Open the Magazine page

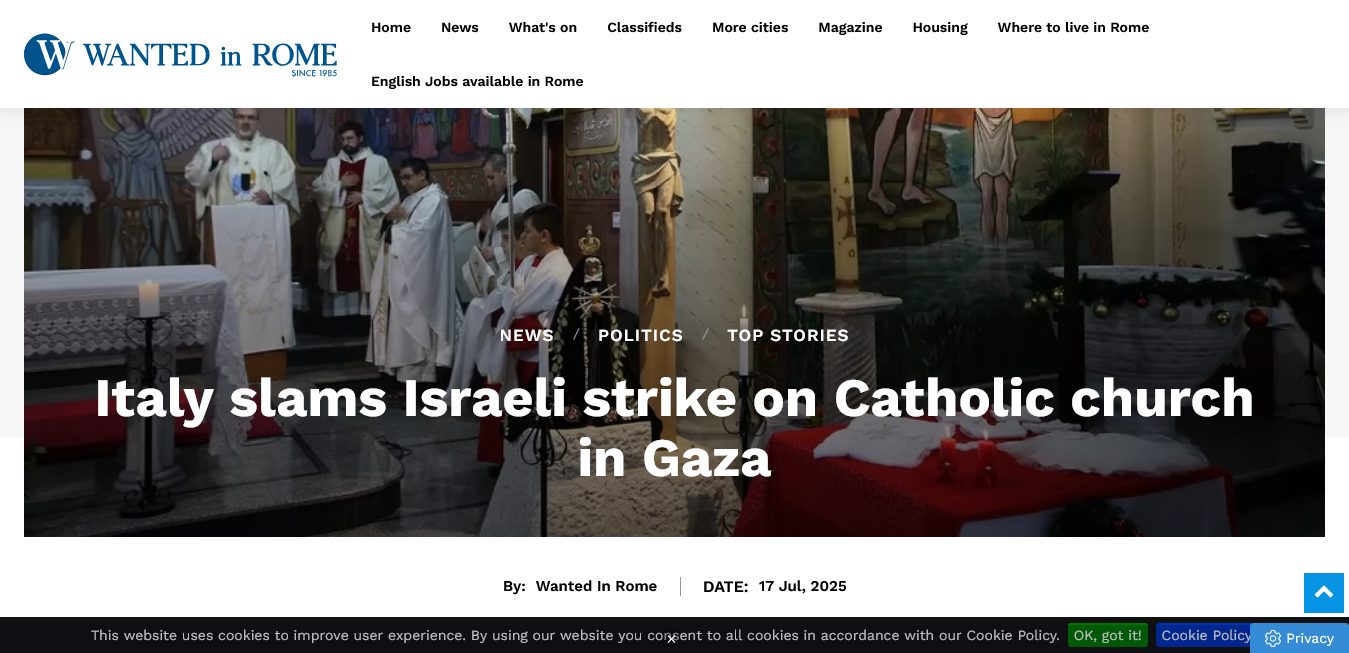click(850, 27)
